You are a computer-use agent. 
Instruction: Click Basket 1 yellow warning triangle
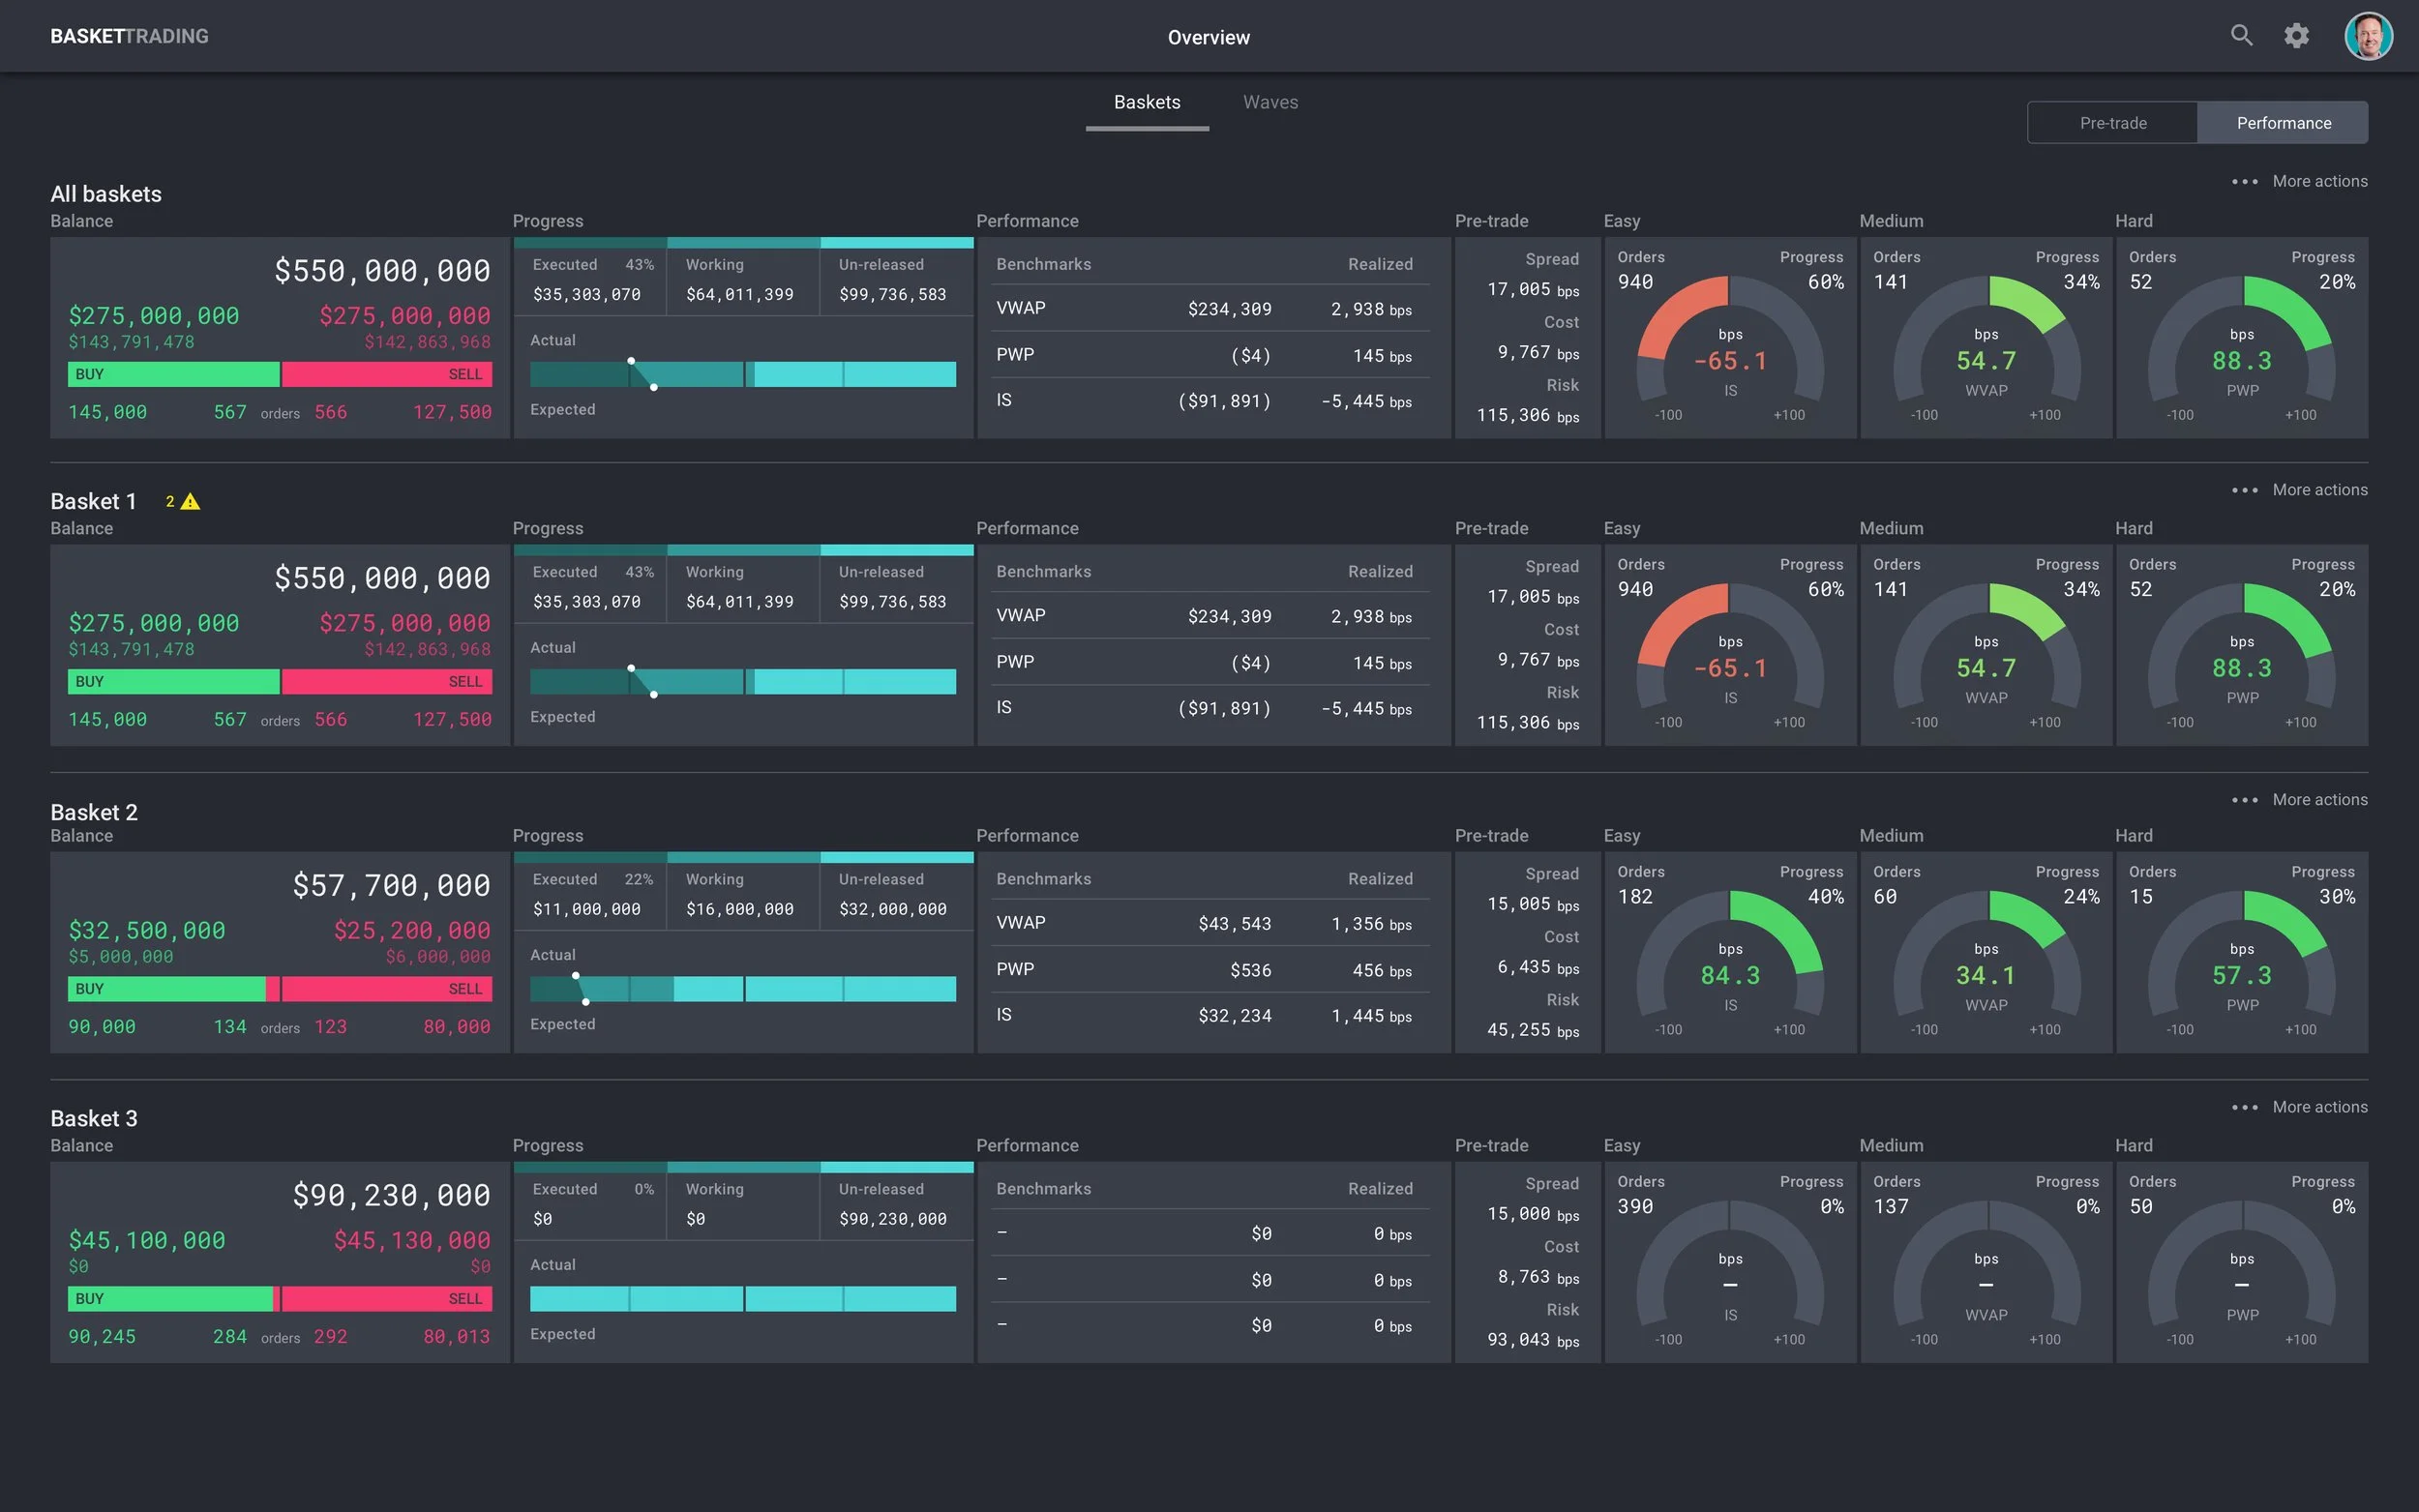(190, 502)
